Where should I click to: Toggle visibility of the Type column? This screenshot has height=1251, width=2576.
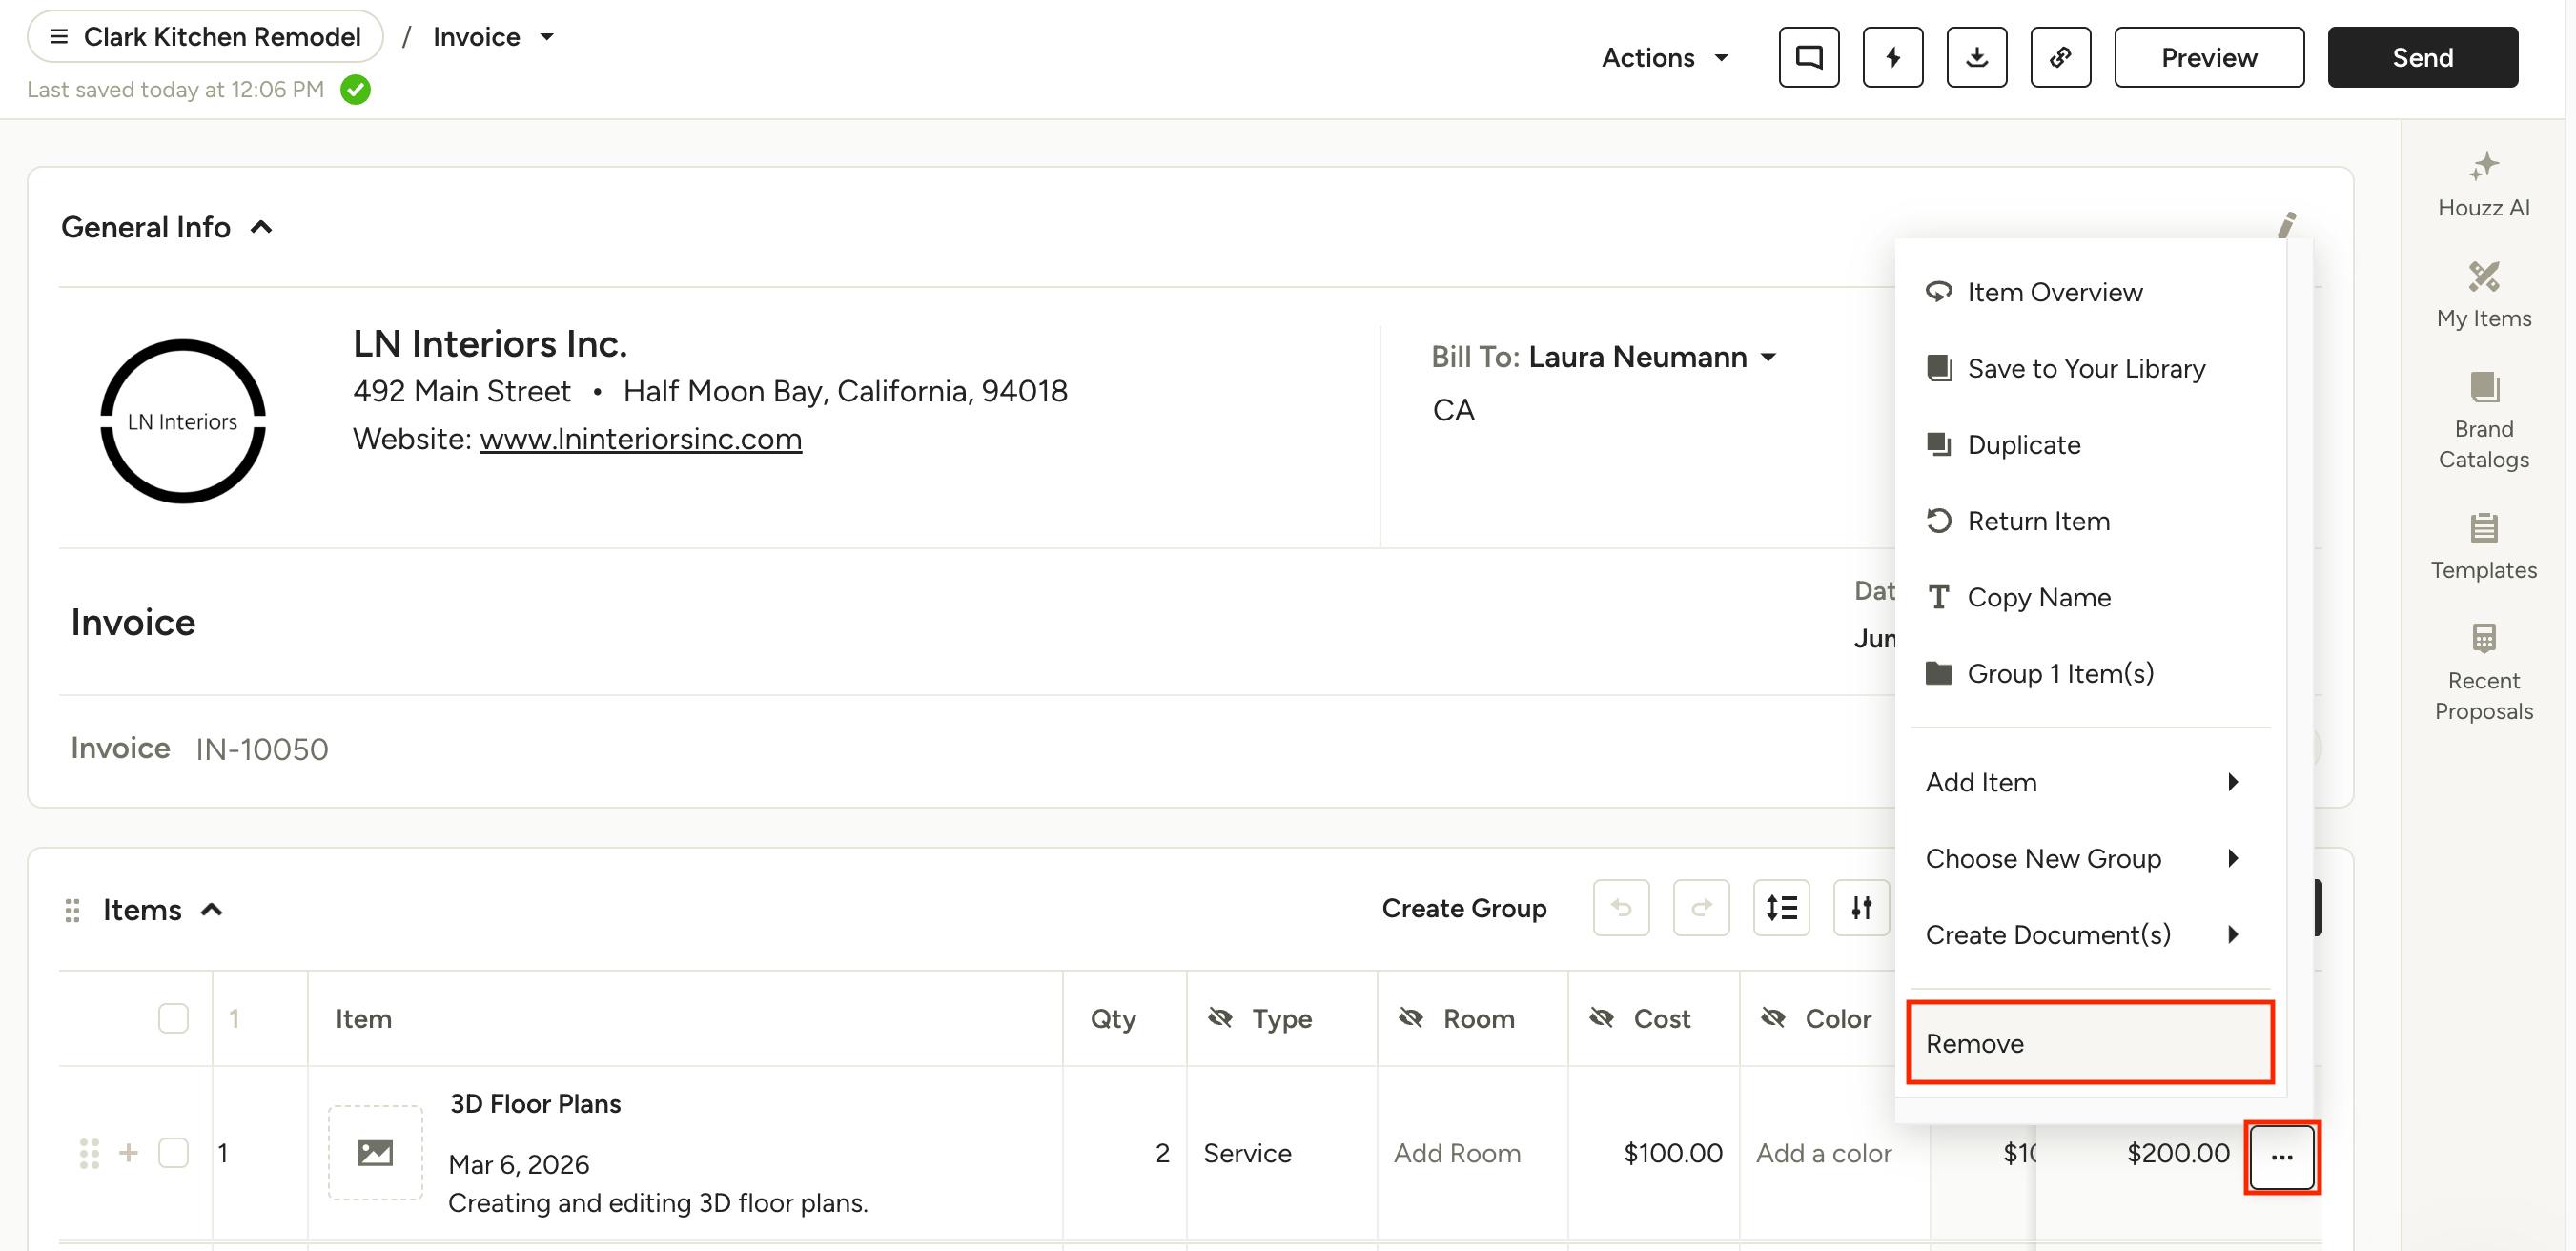point(1220,1018)
